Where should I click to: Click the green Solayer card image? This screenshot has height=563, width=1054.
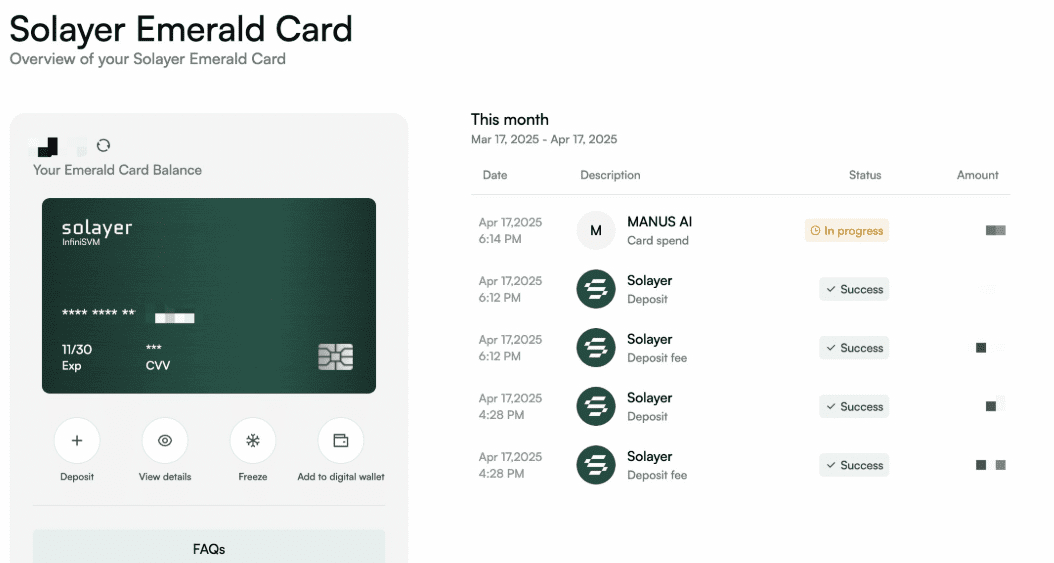[209, 296]
